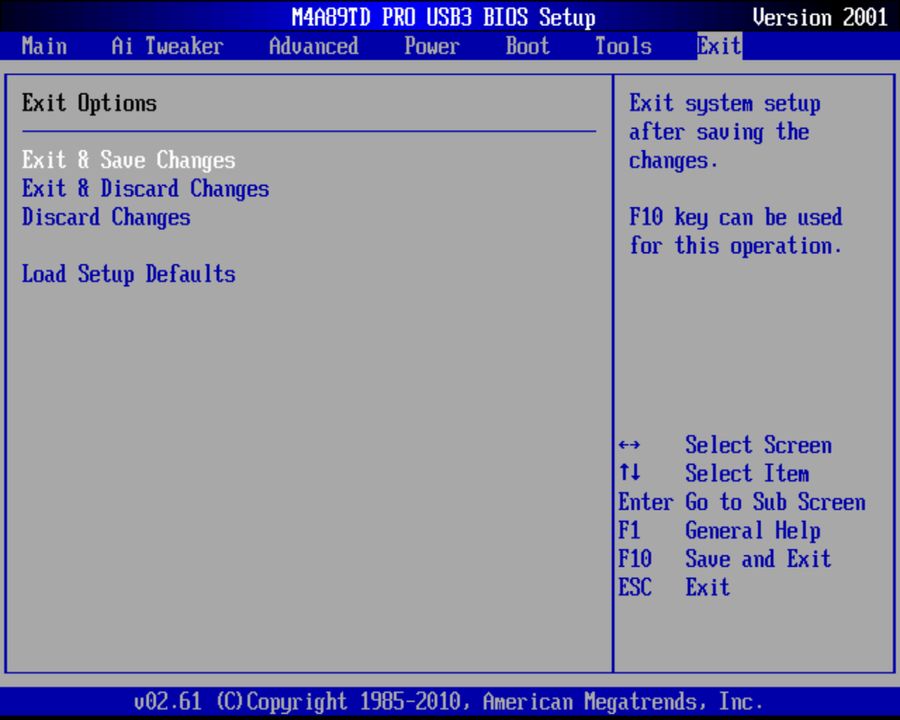Image resolution: width=900 pixels, height=720 pixels.
Task: Choose Discard Changes
Action: pos(106,217)
